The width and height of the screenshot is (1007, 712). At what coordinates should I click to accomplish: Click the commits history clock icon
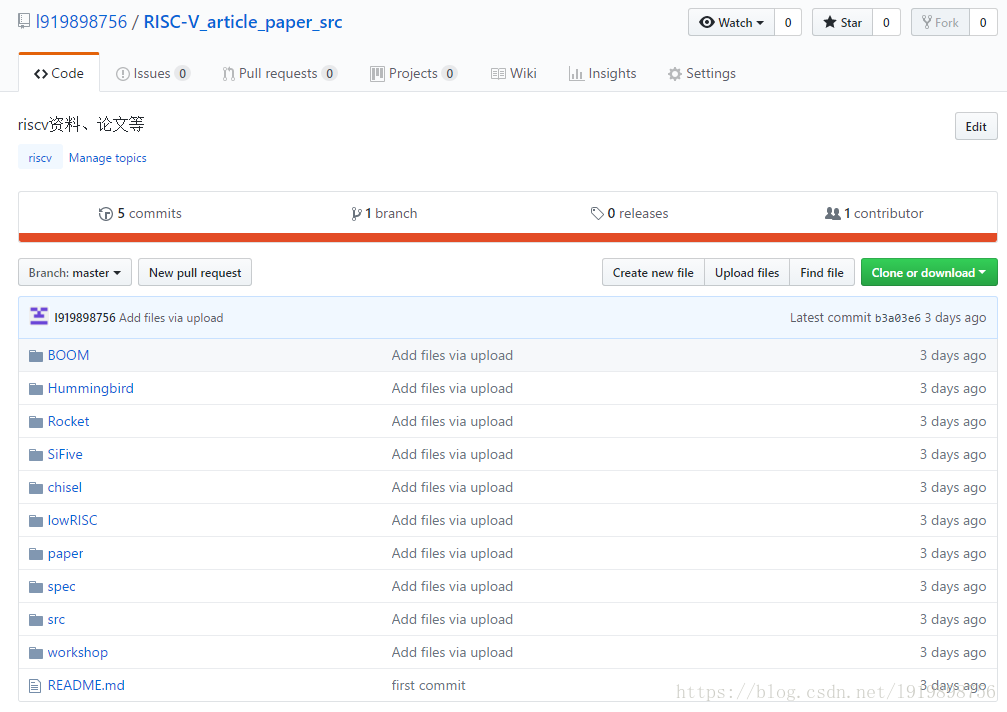[x=106, y=214]
